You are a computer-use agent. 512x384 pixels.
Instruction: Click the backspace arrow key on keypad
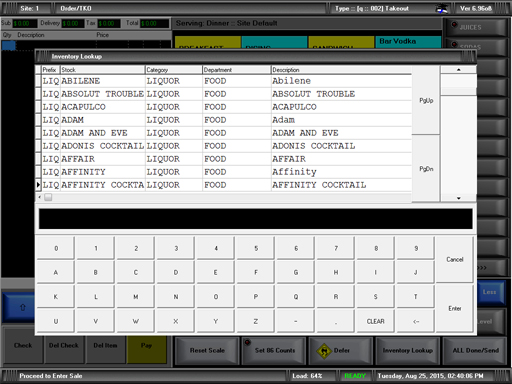coord(416,321)
